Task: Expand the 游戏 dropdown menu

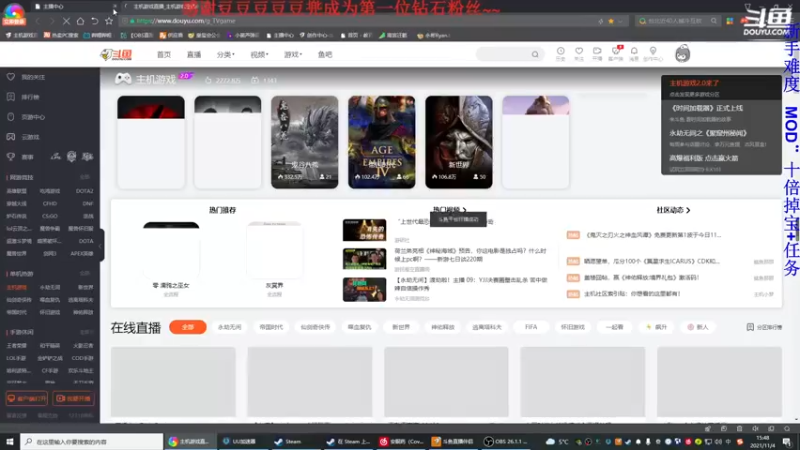Action: (293, 55)
